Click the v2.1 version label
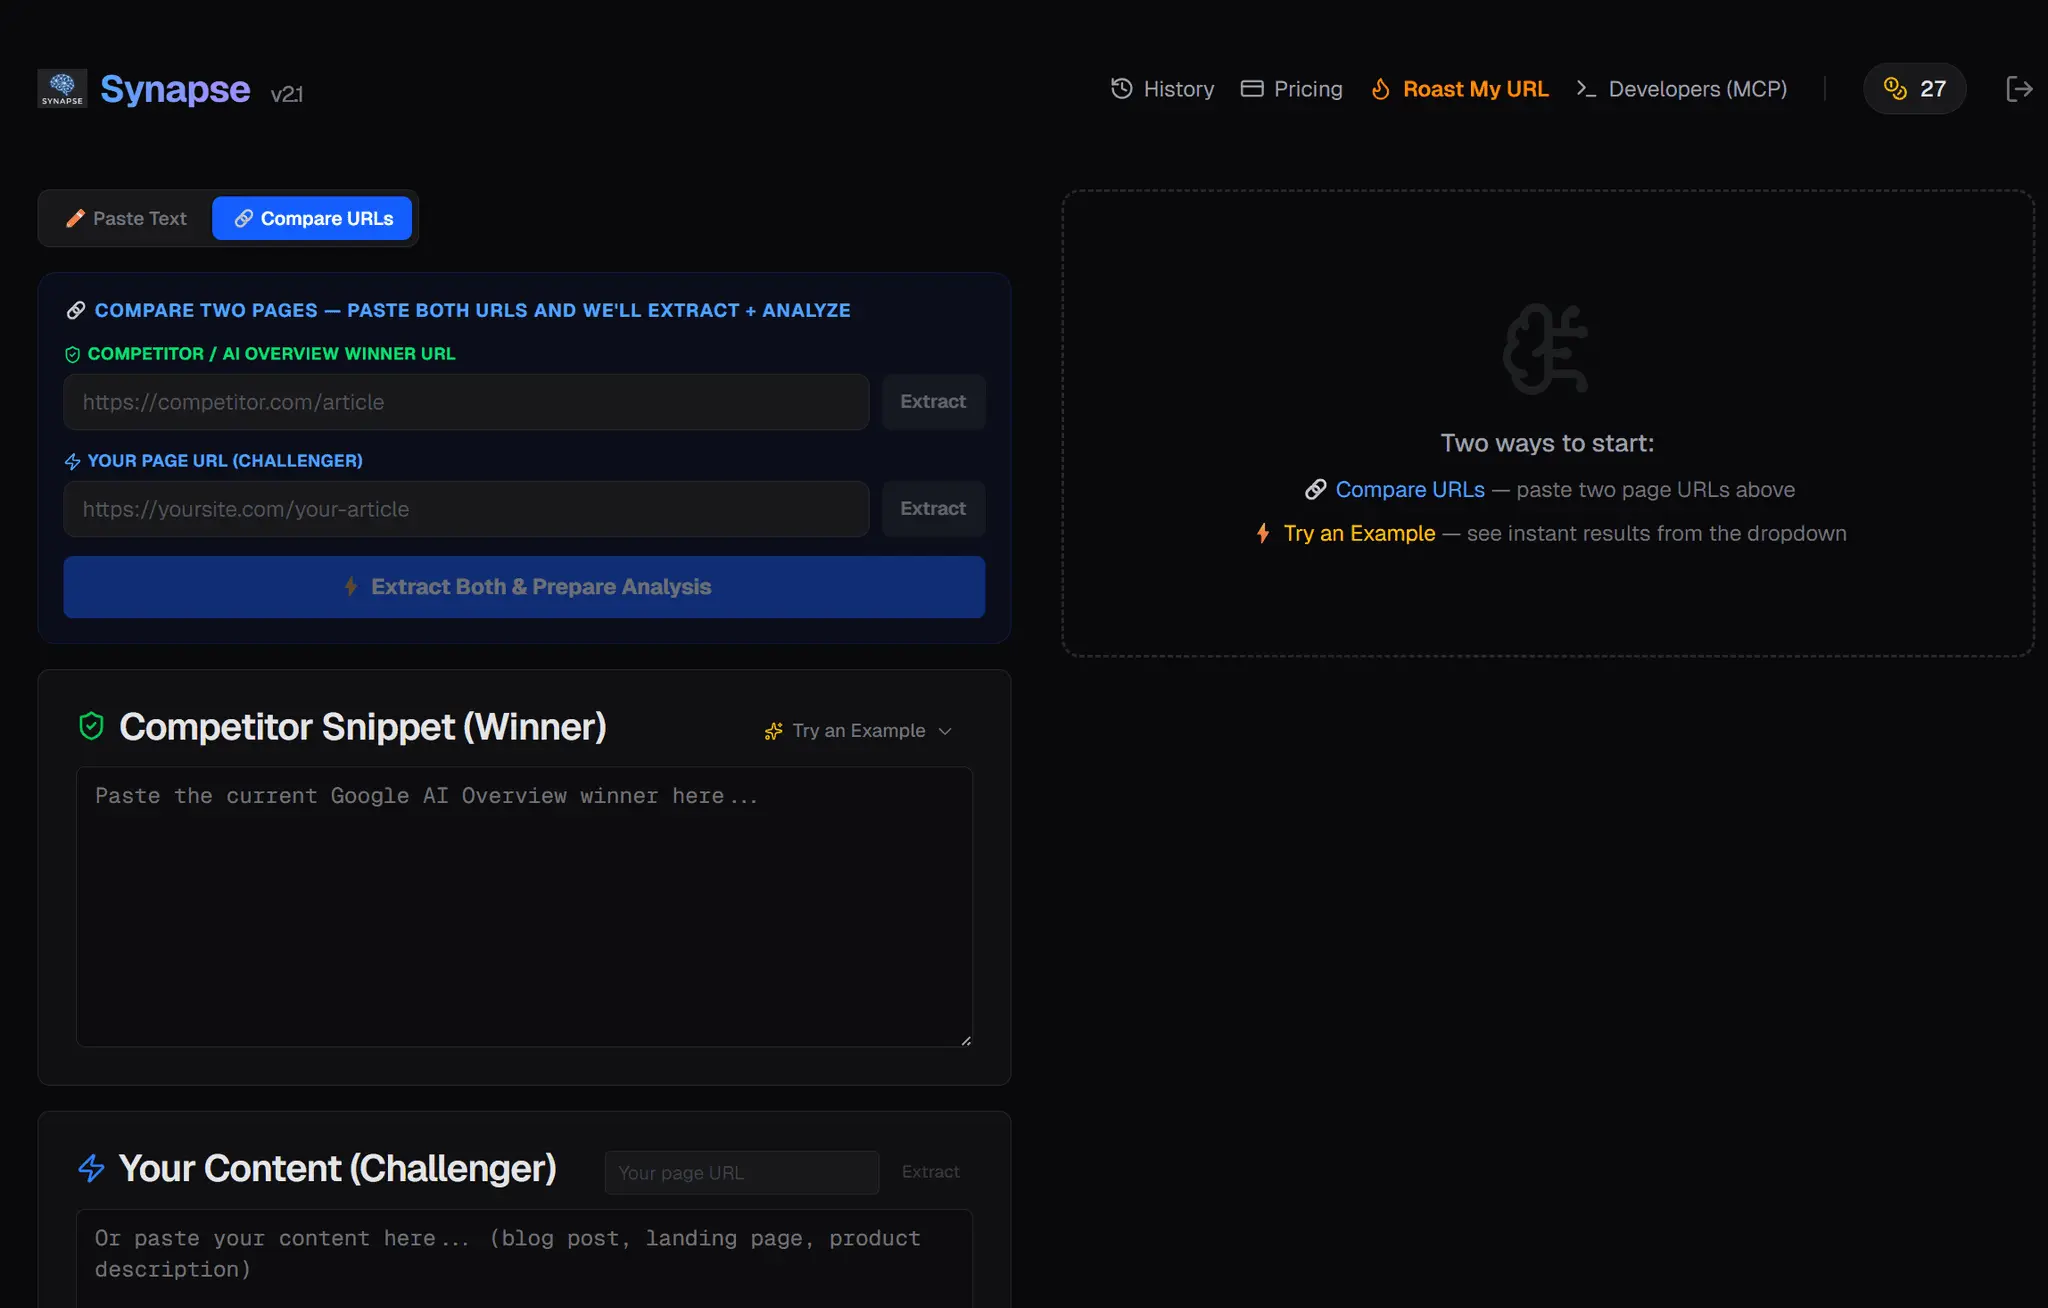This screenshot has width=2048, height=1308. tap(286, 94)
